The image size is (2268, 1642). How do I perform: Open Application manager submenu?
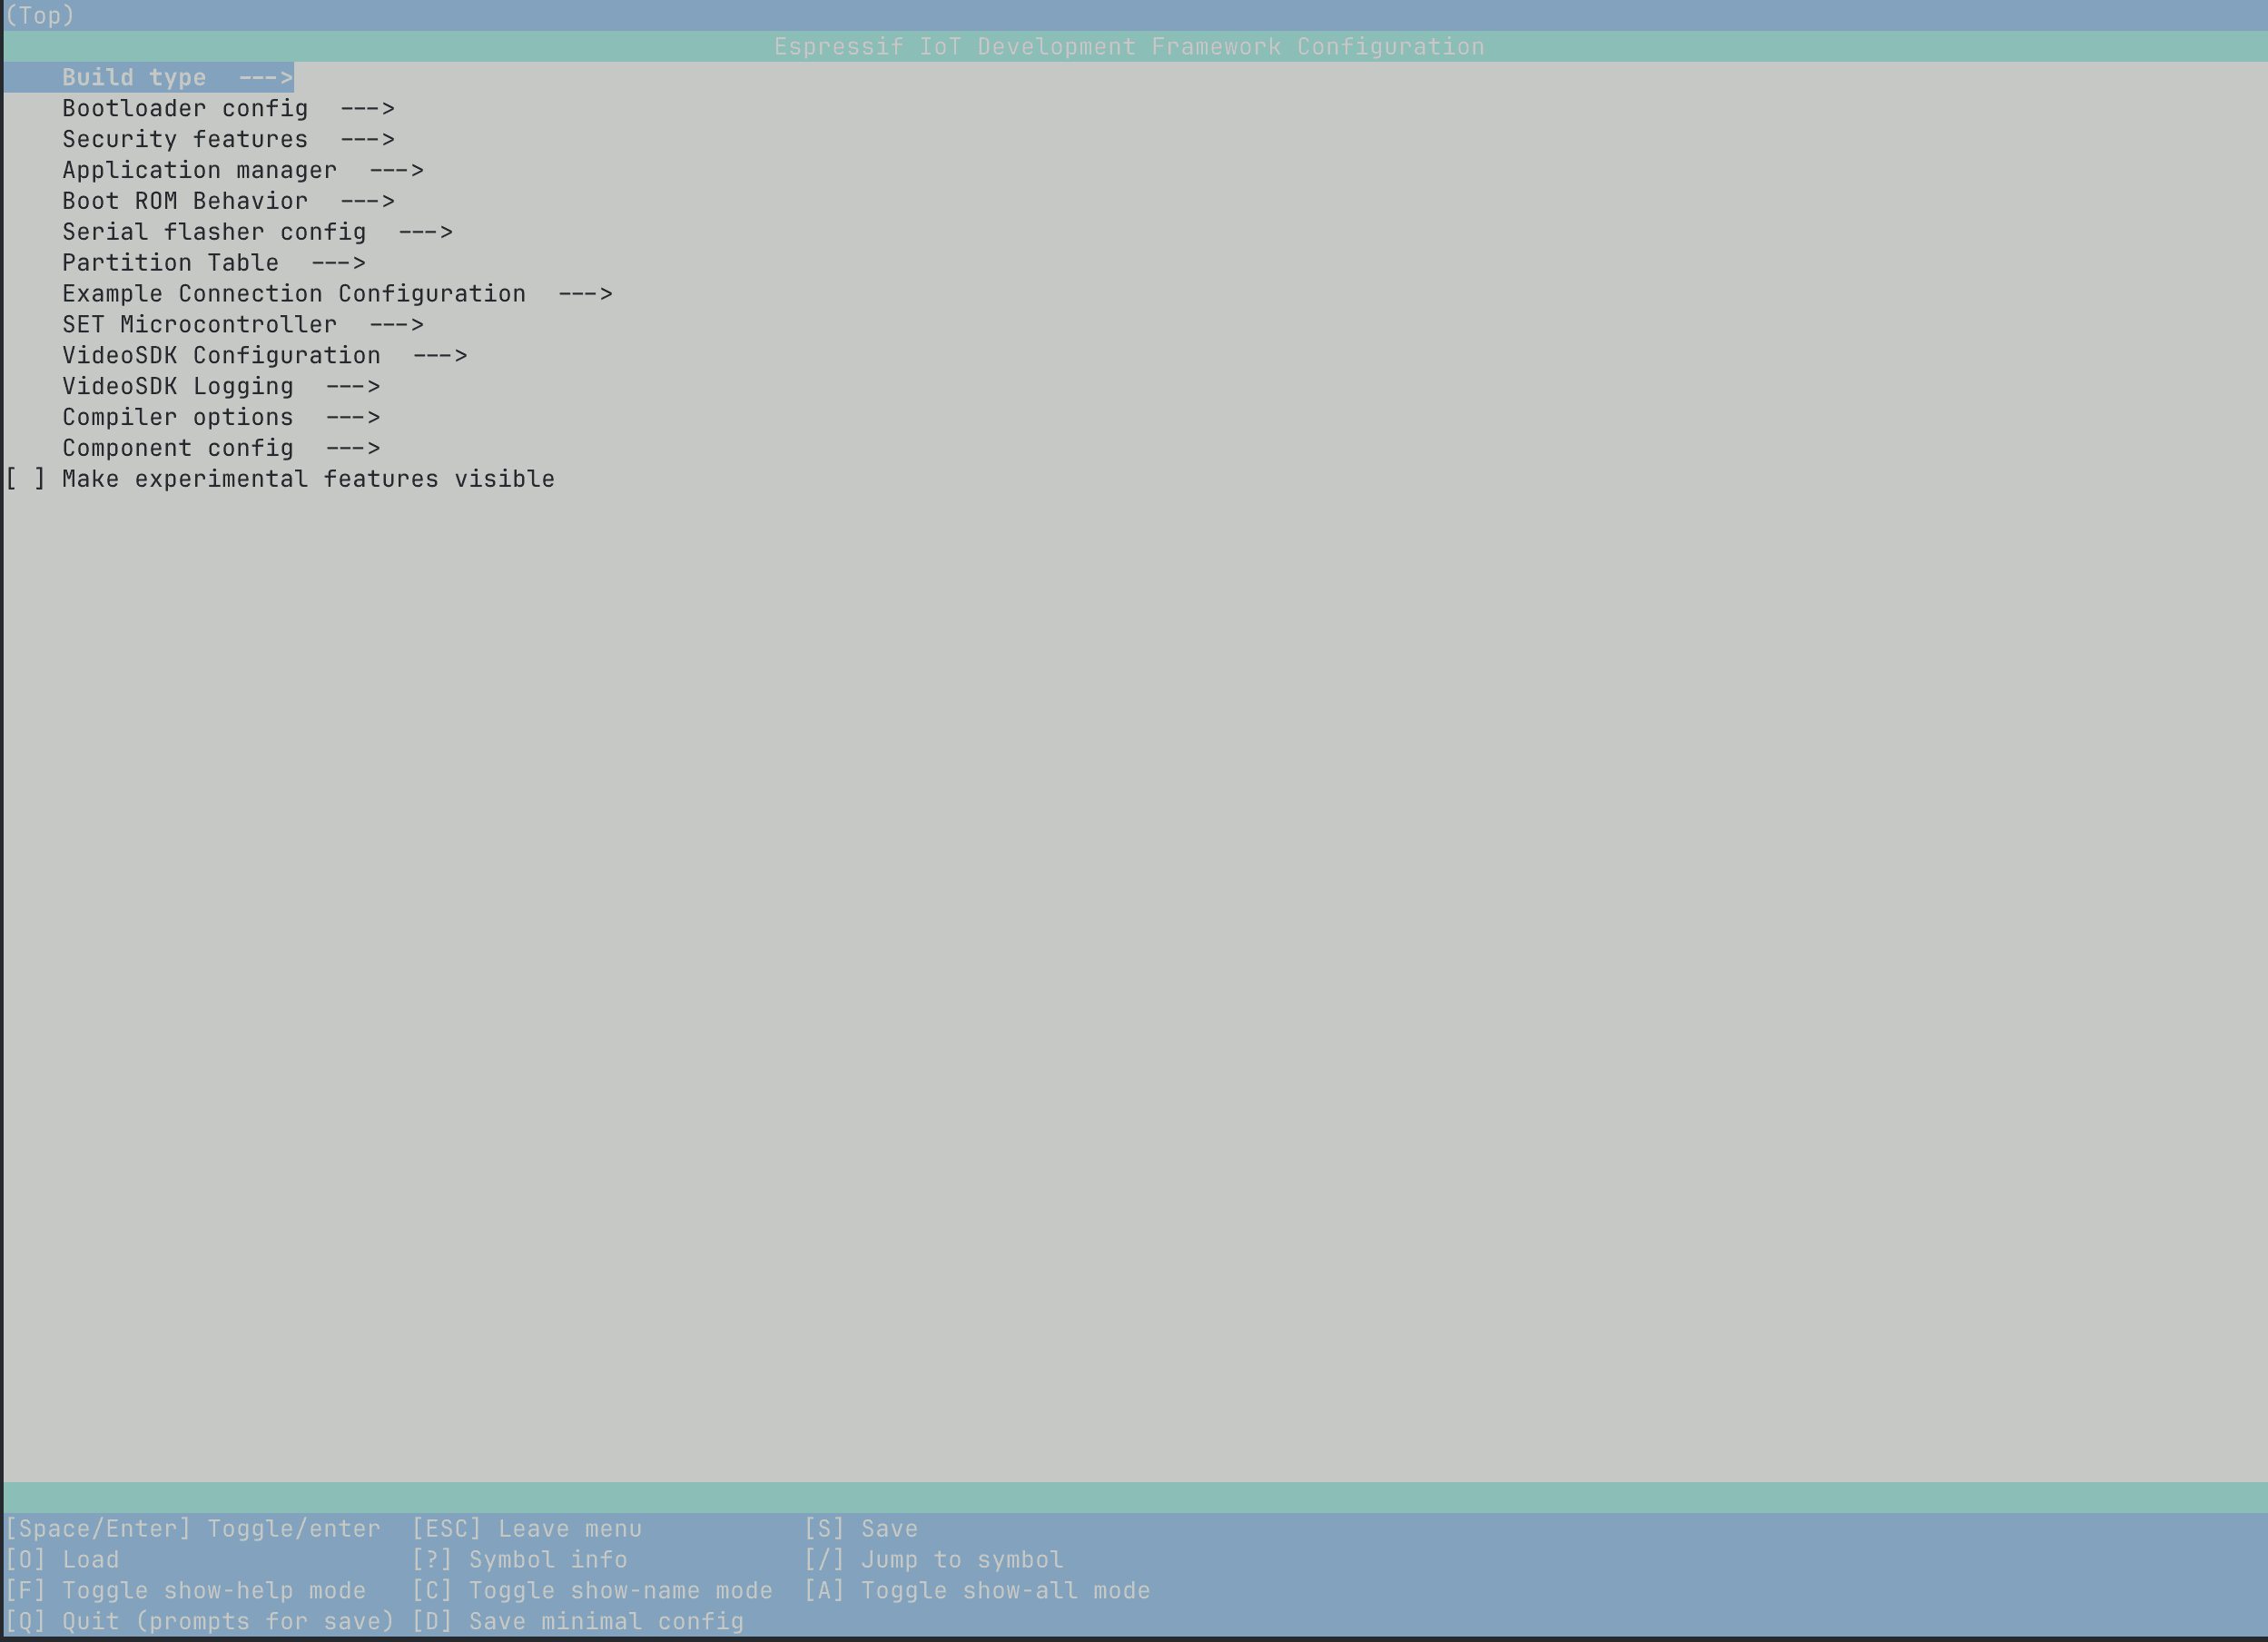tap(243, 170)
